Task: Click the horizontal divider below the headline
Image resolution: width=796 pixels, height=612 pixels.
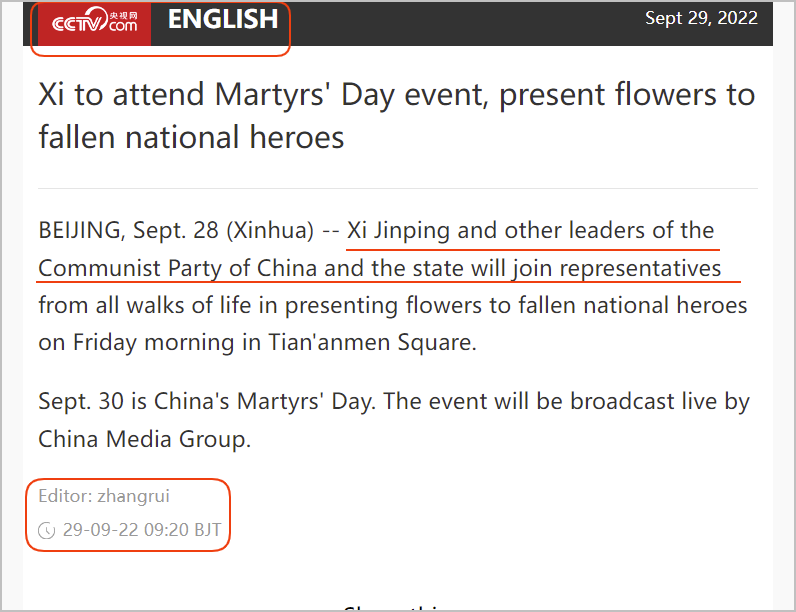Action: click(x=398, y=188)
